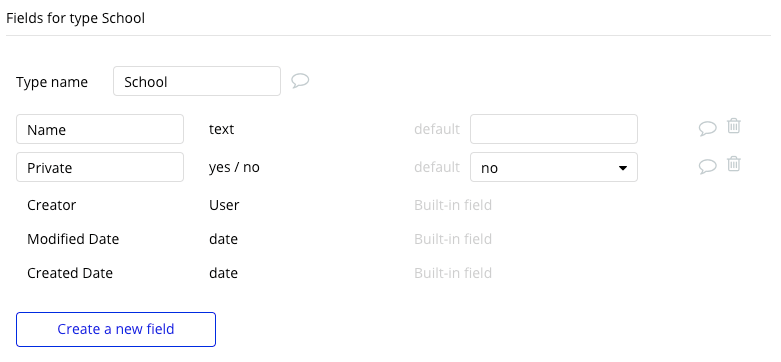Select the Modified Date built-in field
This screenshot has height=362, width=781.
click(x=73, y=239)
